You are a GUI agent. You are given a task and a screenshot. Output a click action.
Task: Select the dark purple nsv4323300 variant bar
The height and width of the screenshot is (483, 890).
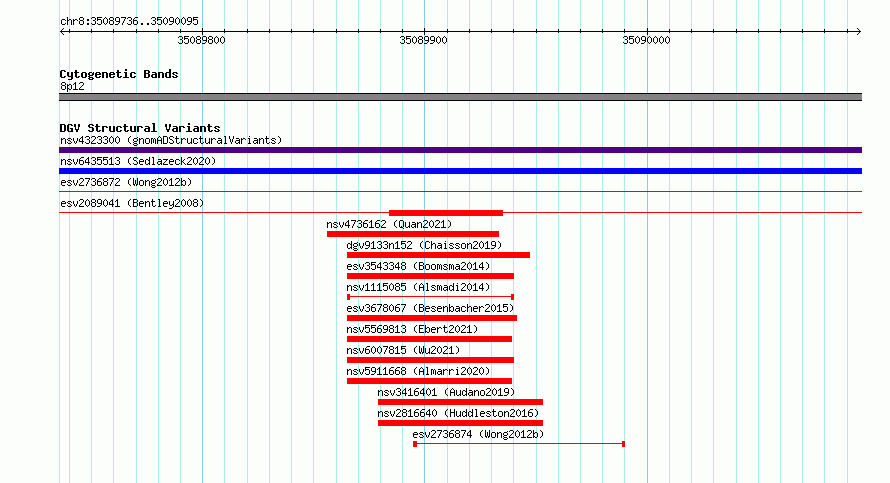[x=460, y=150]
